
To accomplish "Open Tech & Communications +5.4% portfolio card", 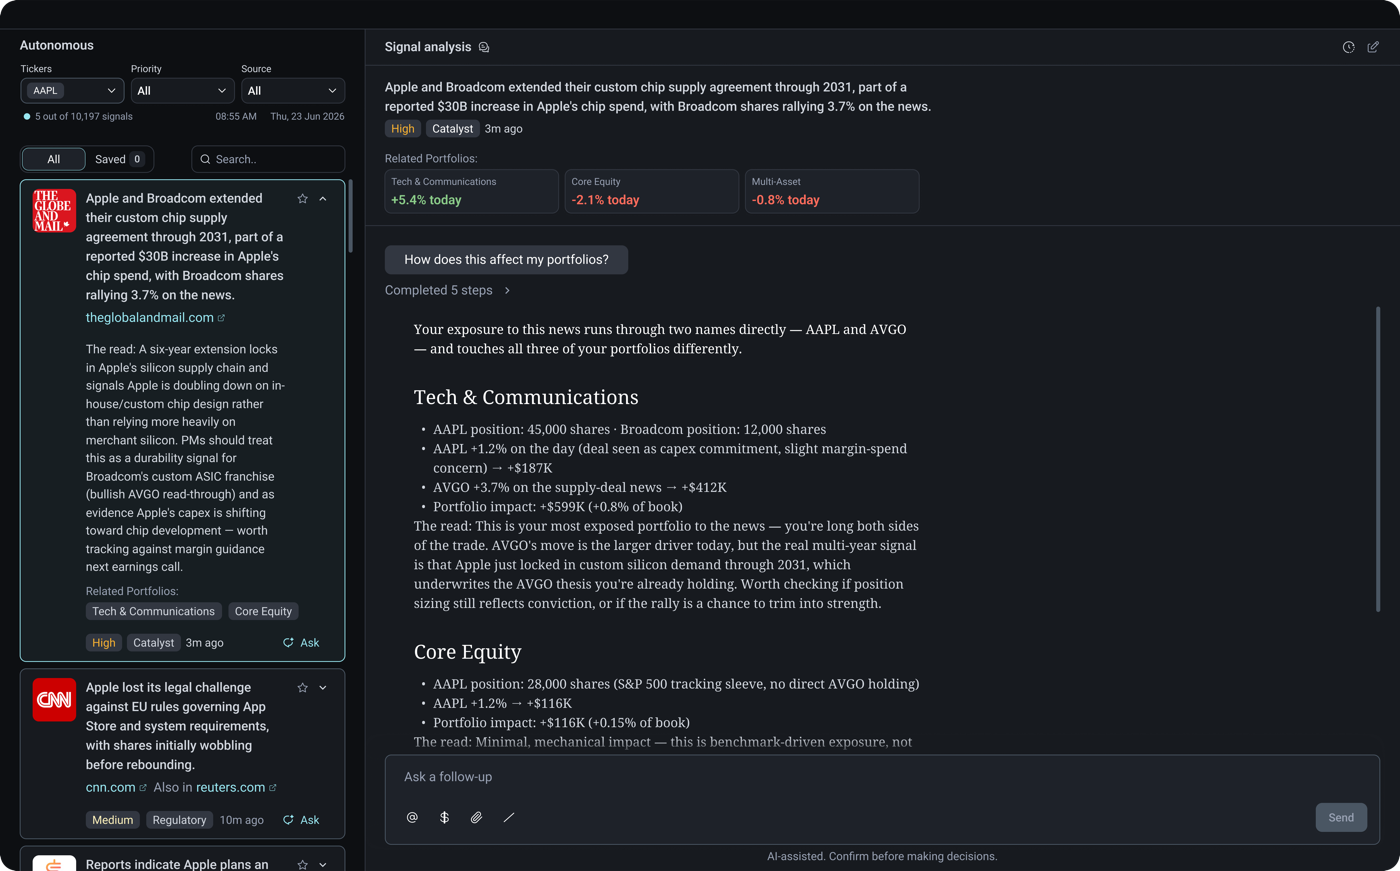I will coord(471,191).
